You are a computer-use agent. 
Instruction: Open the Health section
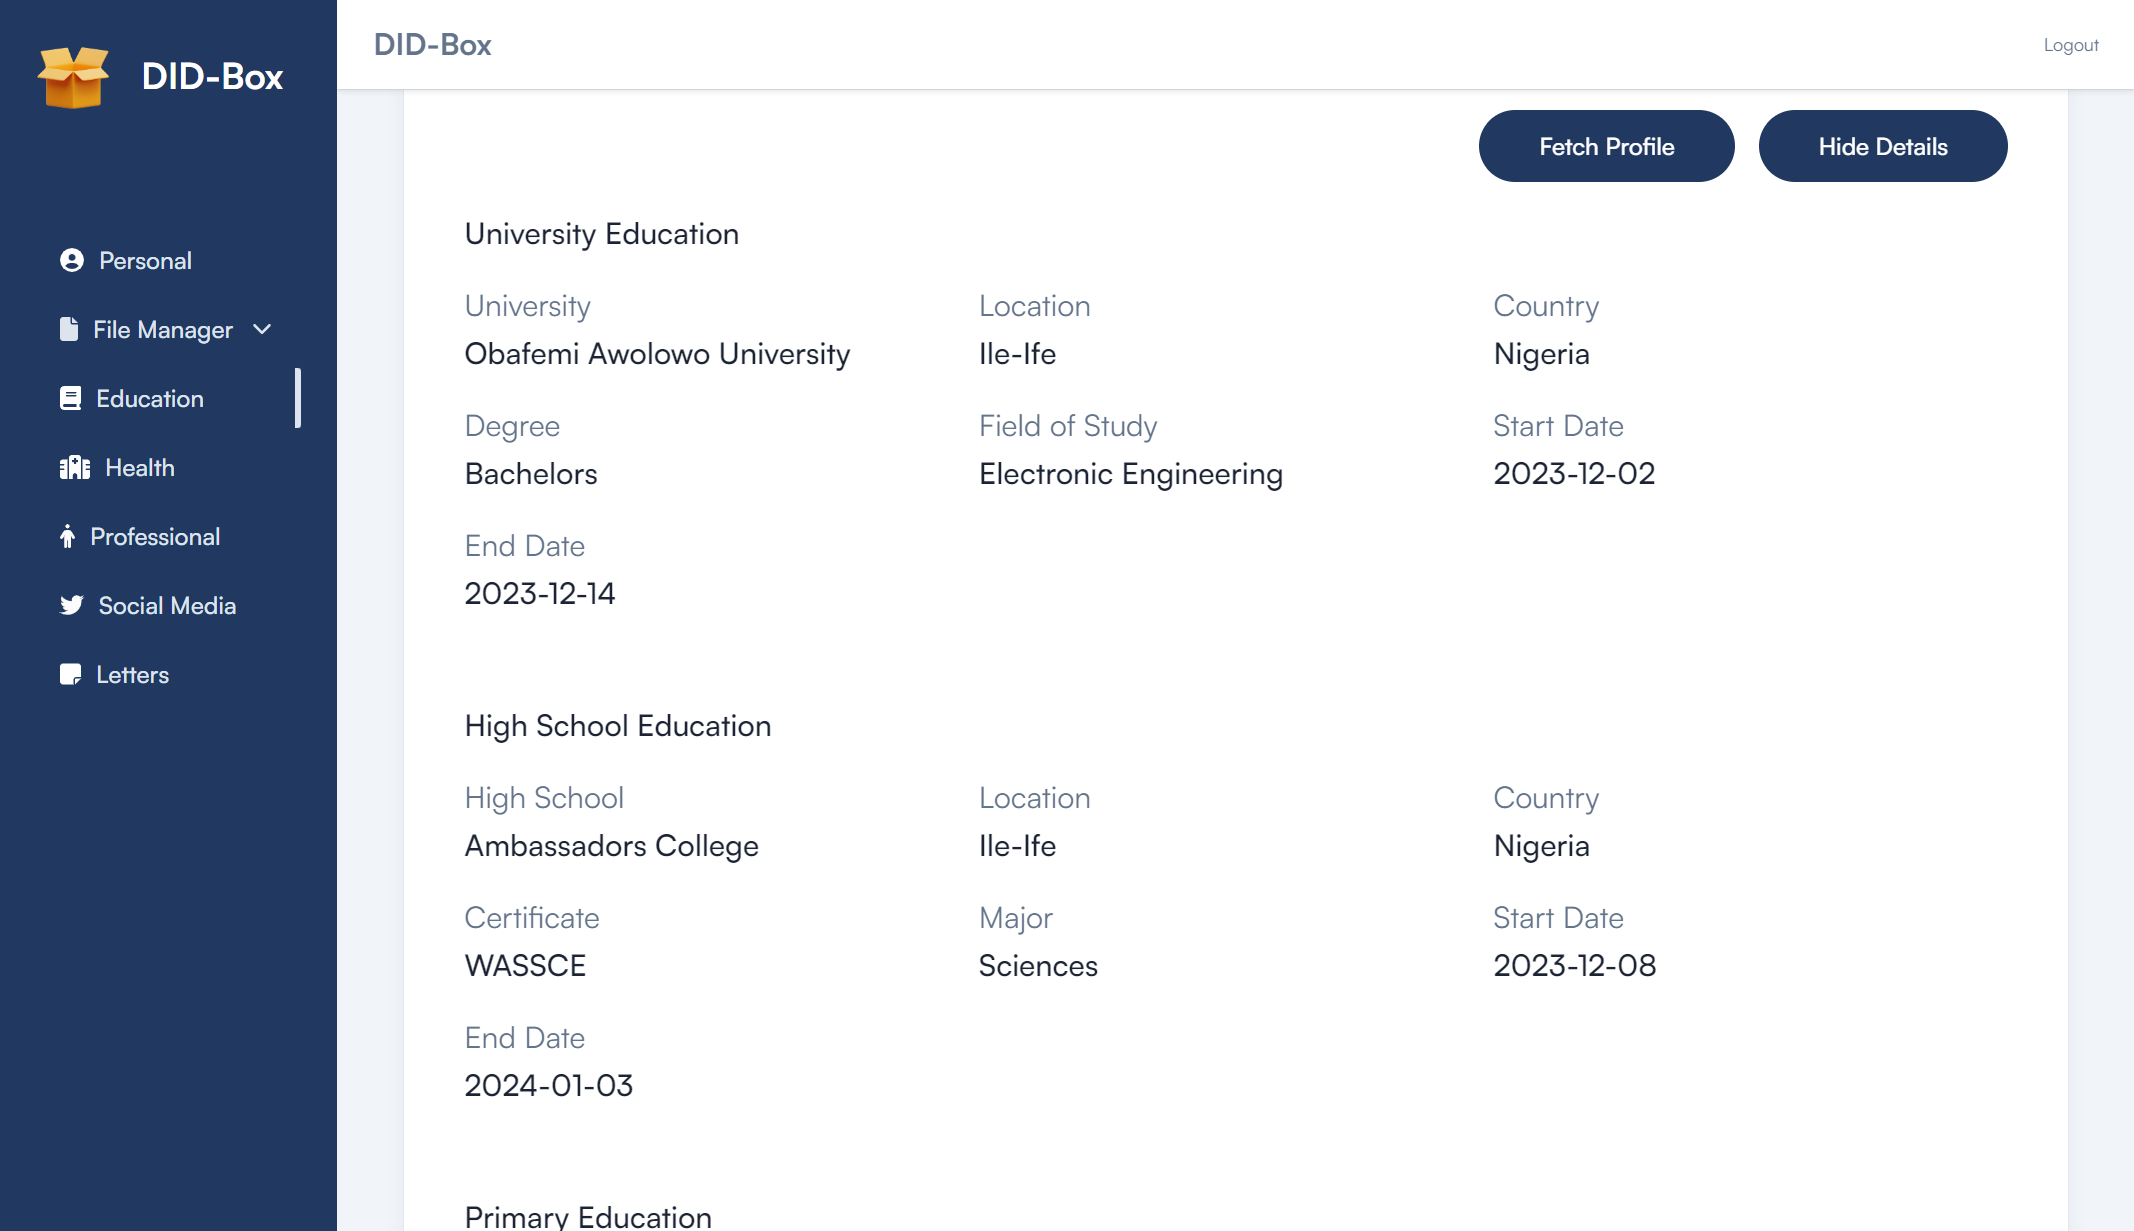(x=140, y=467)
